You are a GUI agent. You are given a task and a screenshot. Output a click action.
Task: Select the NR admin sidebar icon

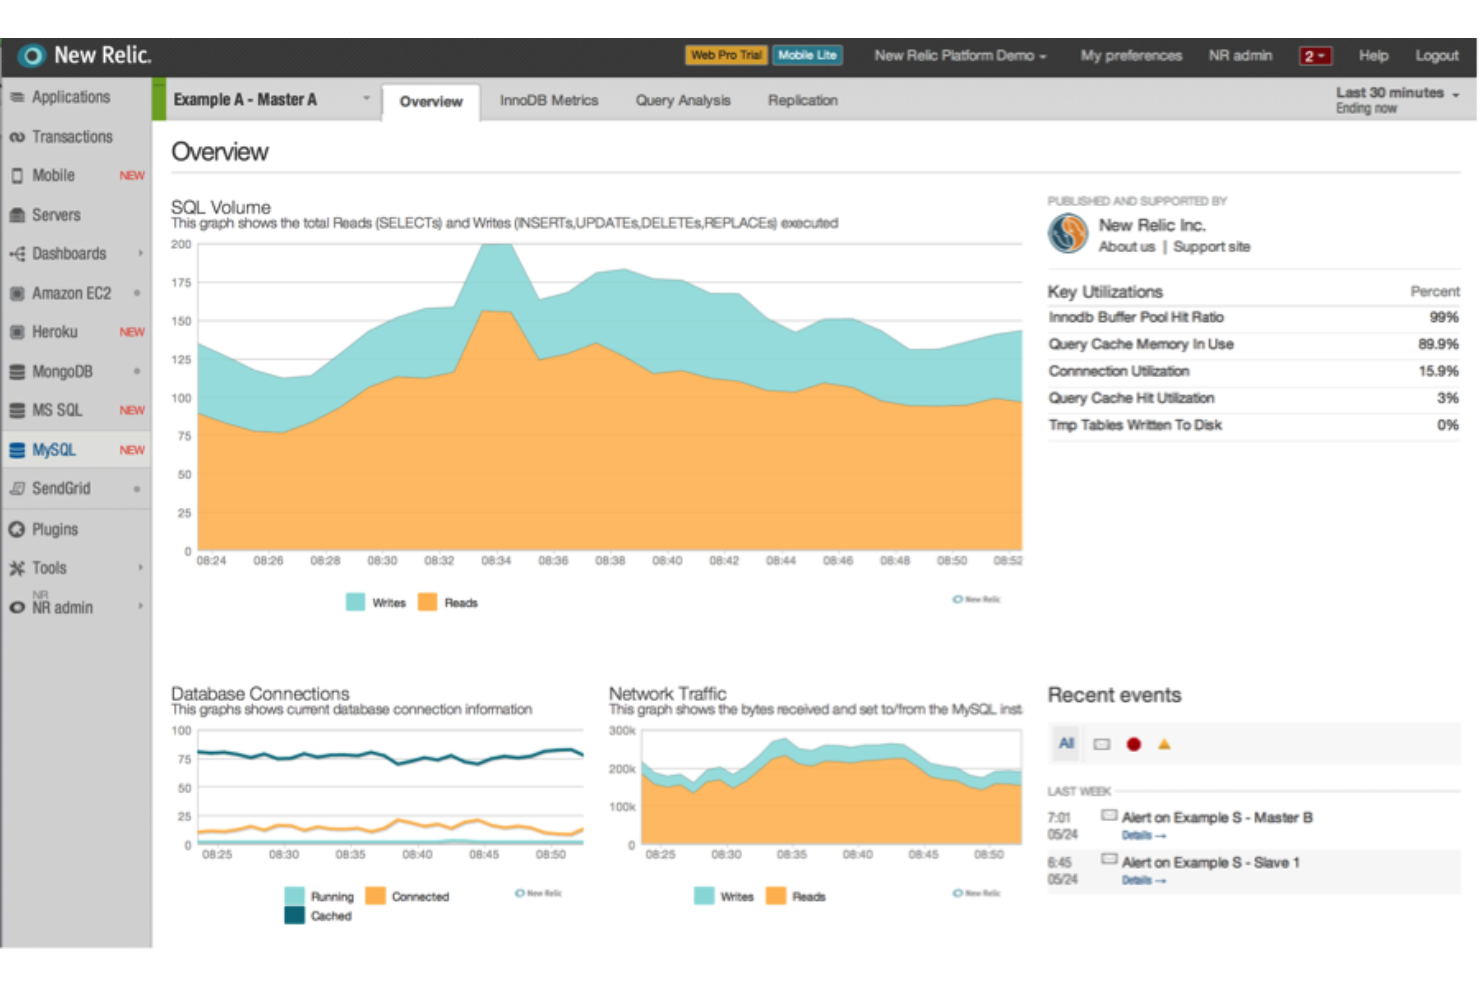[17, 607]
